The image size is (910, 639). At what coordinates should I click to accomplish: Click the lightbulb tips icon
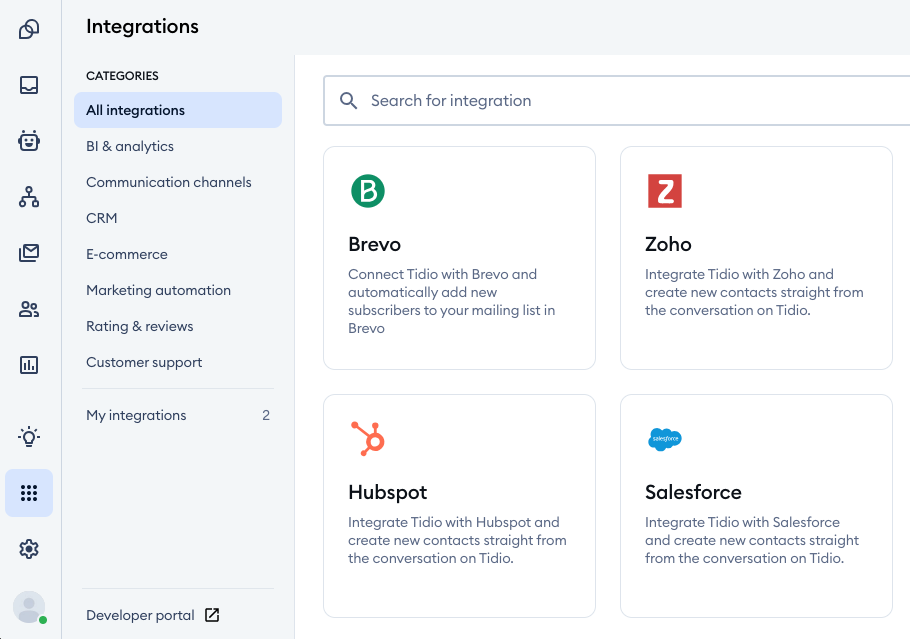coord(29,436)
